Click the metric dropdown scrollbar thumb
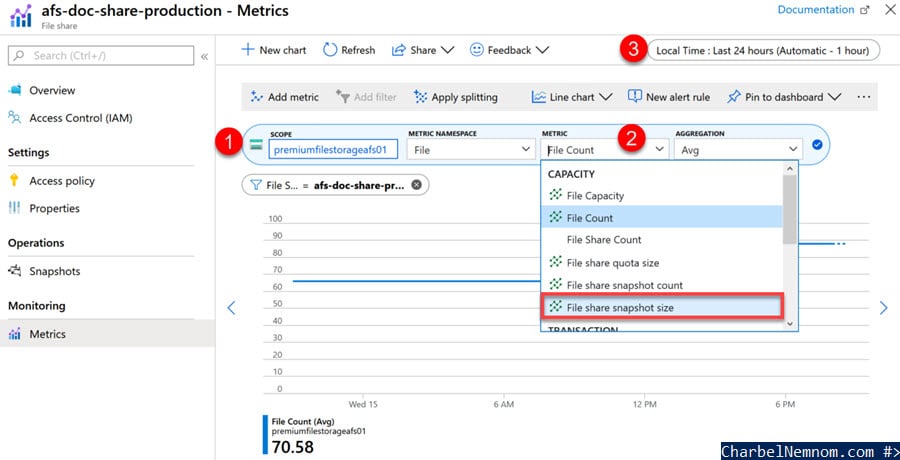Viewport: 900px width, 460px height. pyautogui.click(x=790, y=208)
